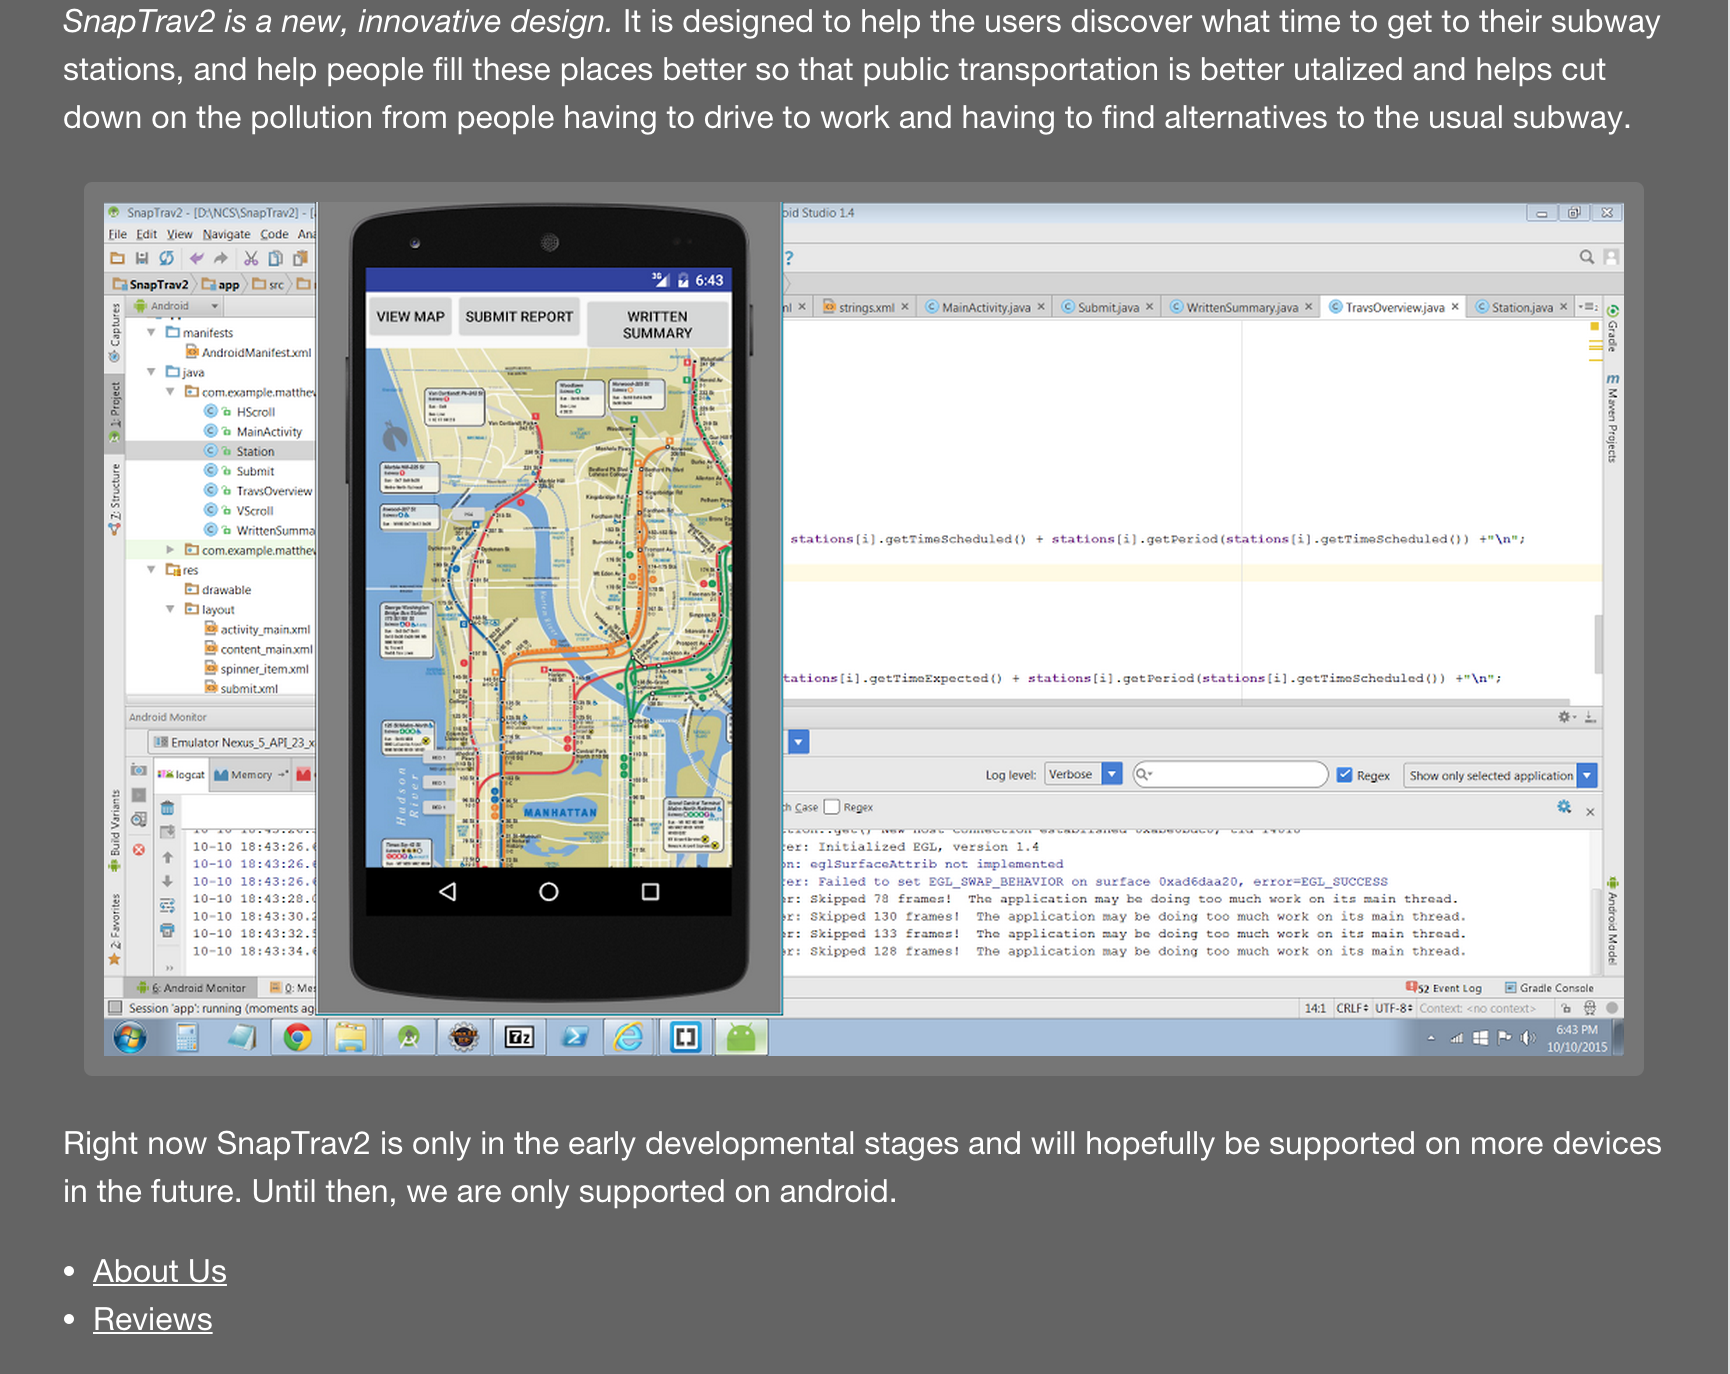1730x1374 pixels.
Task: Click the editor vertical scrollbar thumb
Action: 1599,643
